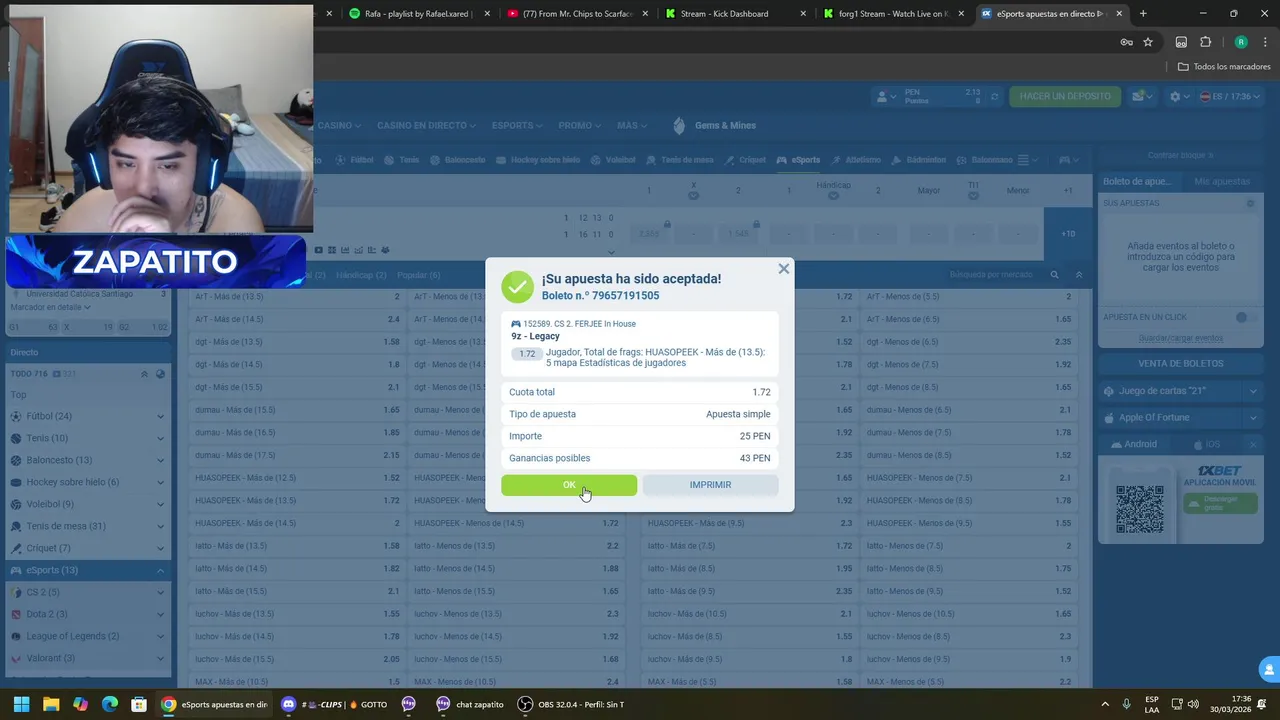The width and height of the screenshot is (1280, 720).
Task: Toggle Apuesta en un click switch
Action: [1245, 317]
